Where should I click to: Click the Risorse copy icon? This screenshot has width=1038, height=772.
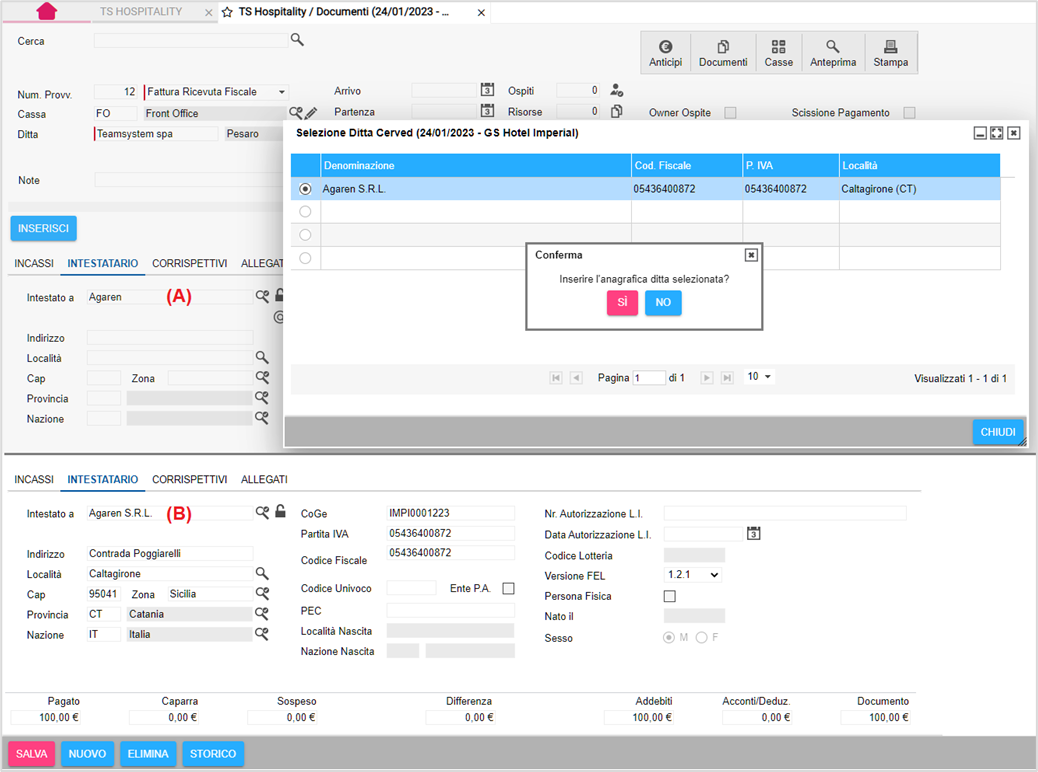point(616,111)
